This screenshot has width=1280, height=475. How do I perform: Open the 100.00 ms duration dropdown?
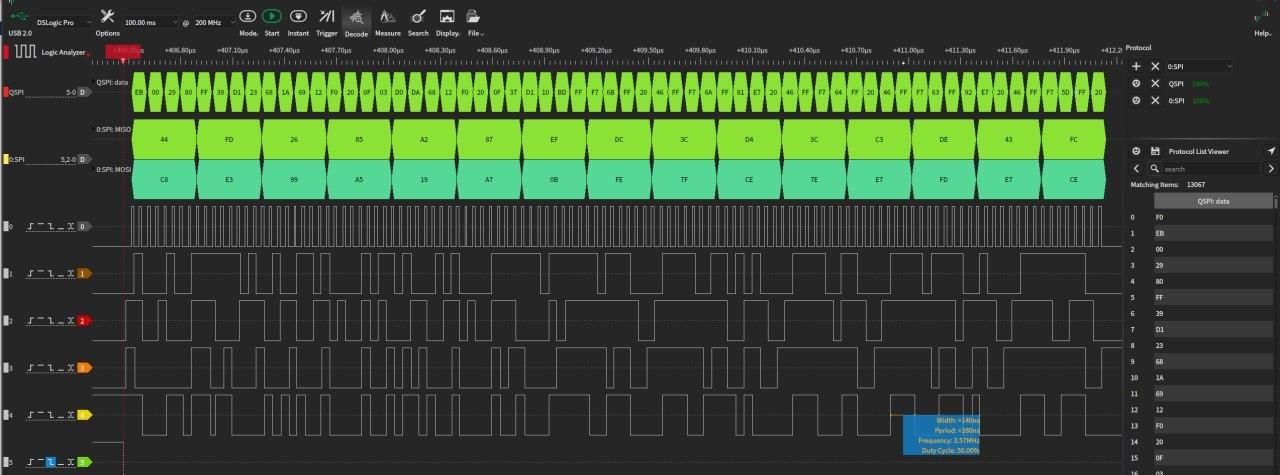(x=151, y=21)
